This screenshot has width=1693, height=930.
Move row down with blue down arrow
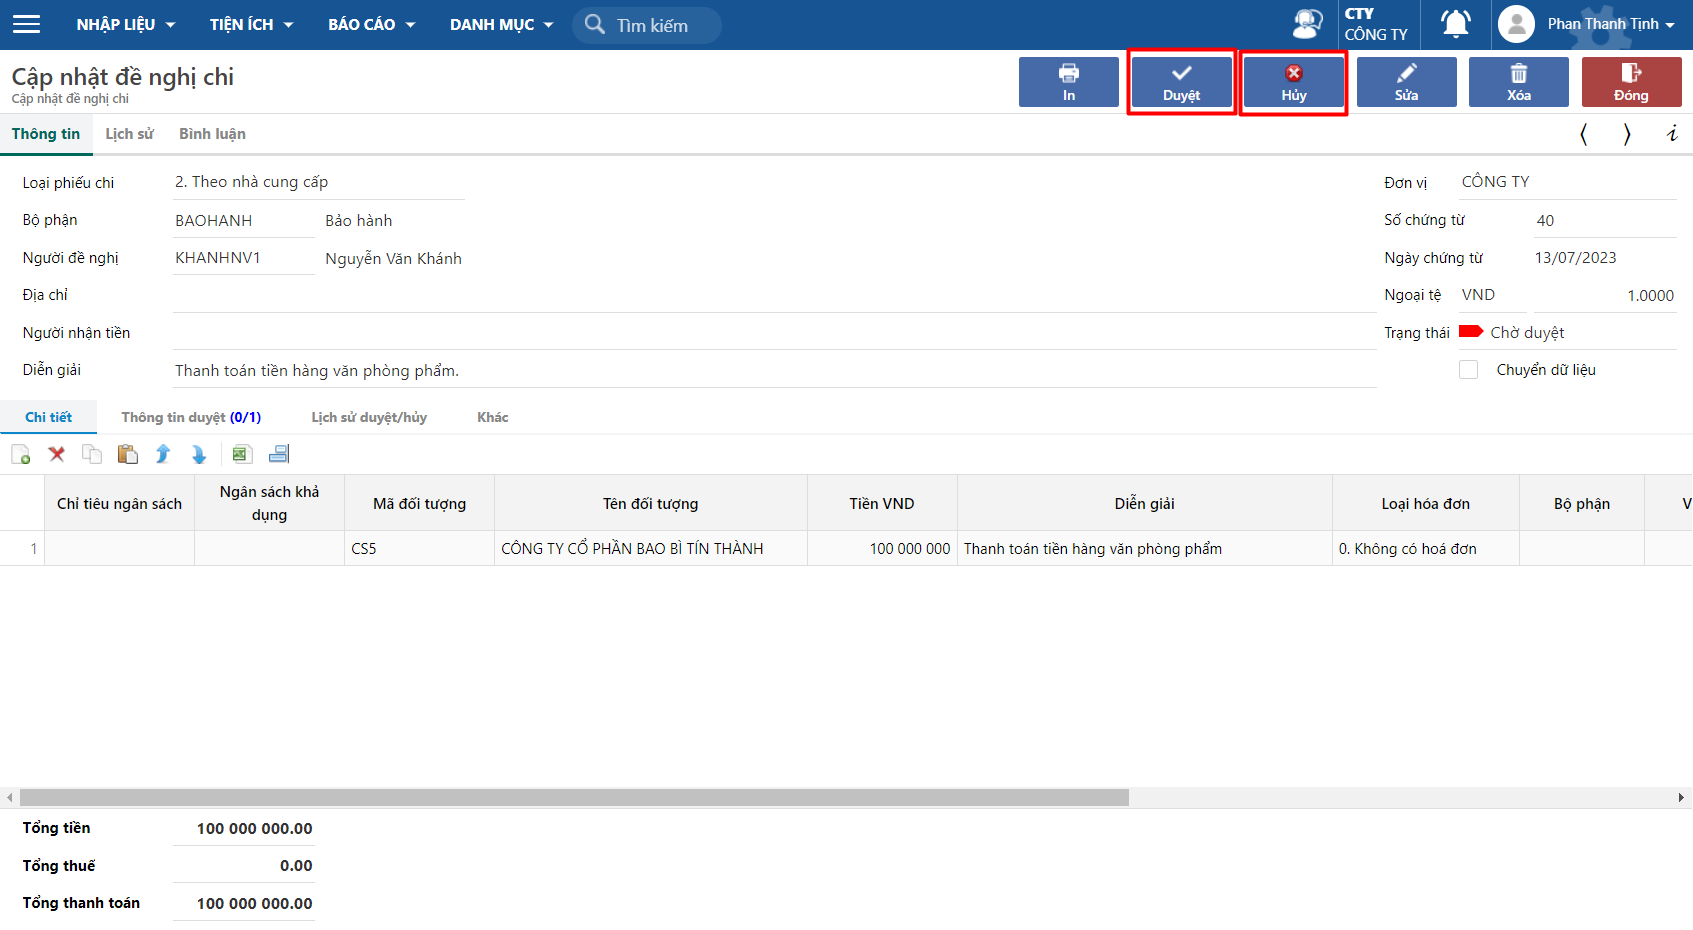tap(199, 455)
